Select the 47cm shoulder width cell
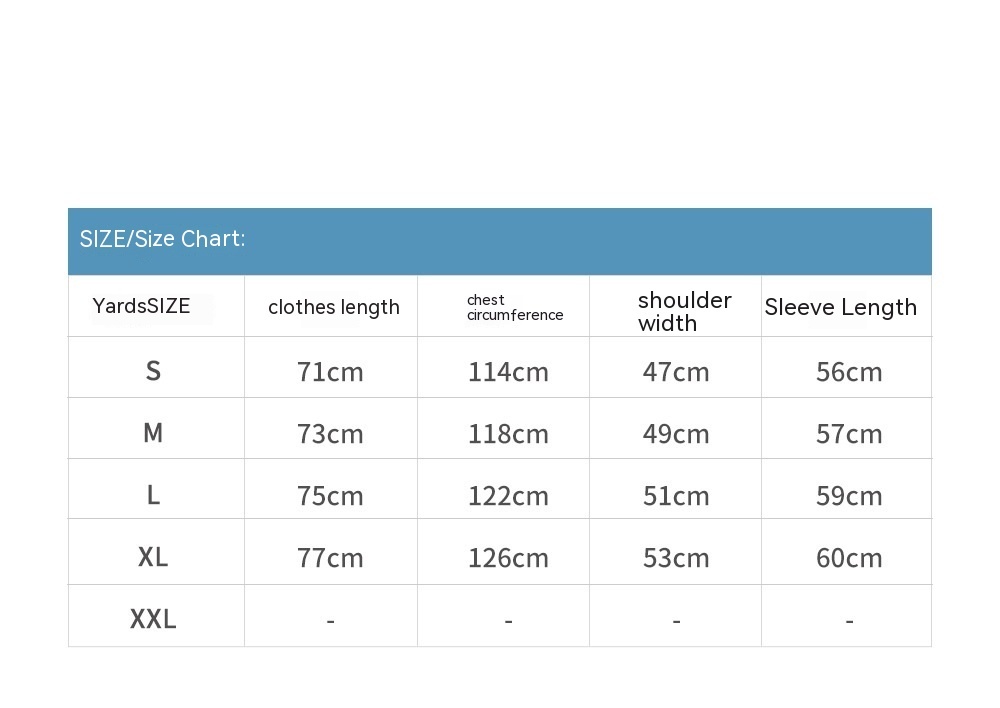This screenshot has width=1000, height=708. point(676,372)
